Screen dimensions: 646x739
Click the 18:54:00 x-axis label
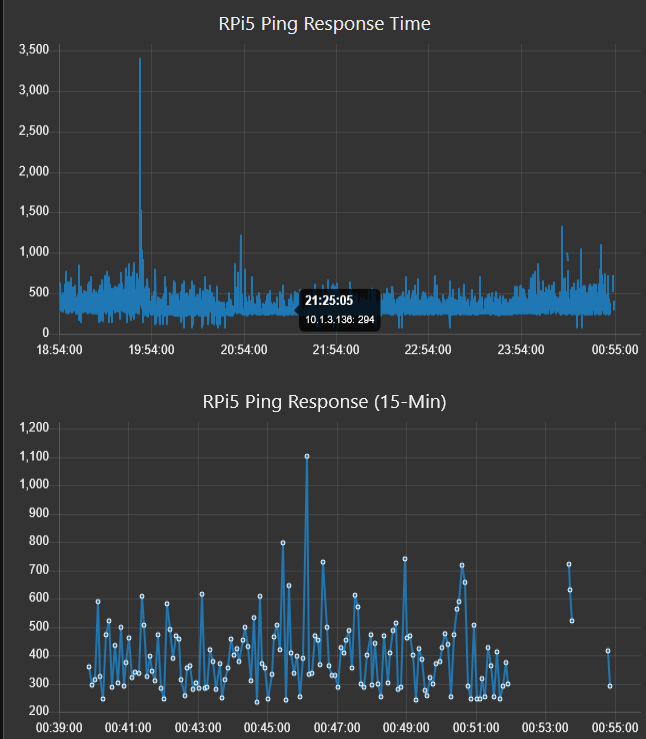point(59,350)
